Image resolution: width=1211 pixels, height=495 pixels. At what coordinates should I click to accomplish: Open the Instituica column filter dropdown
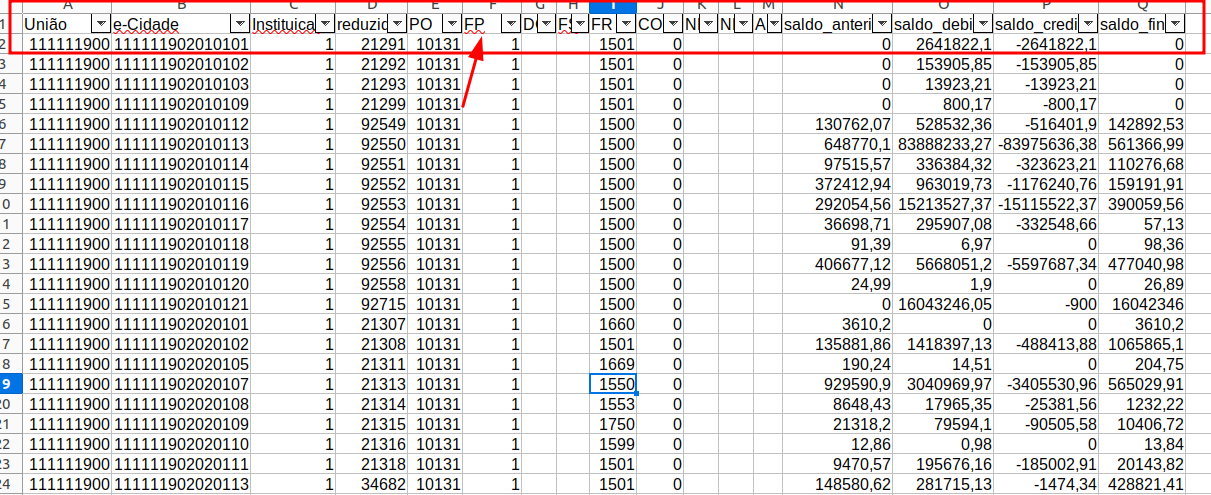[x=324, y=23]
